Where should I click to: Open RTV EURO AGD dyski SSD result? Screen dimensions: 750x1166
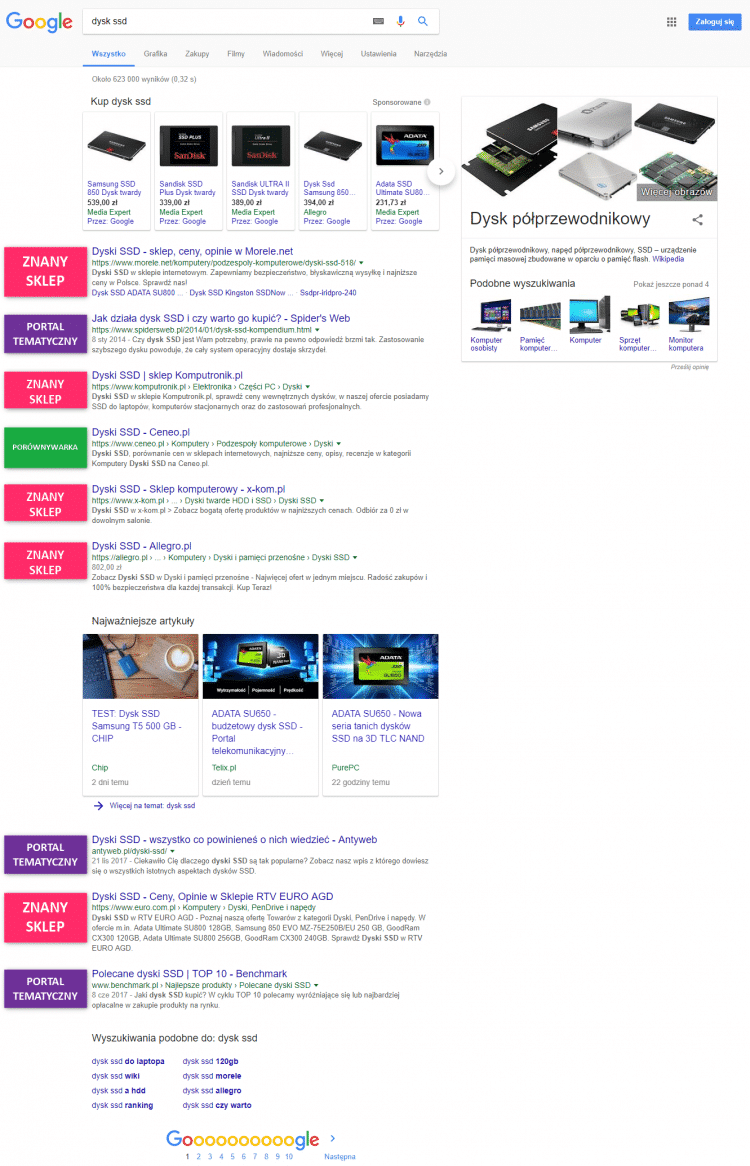212,897
